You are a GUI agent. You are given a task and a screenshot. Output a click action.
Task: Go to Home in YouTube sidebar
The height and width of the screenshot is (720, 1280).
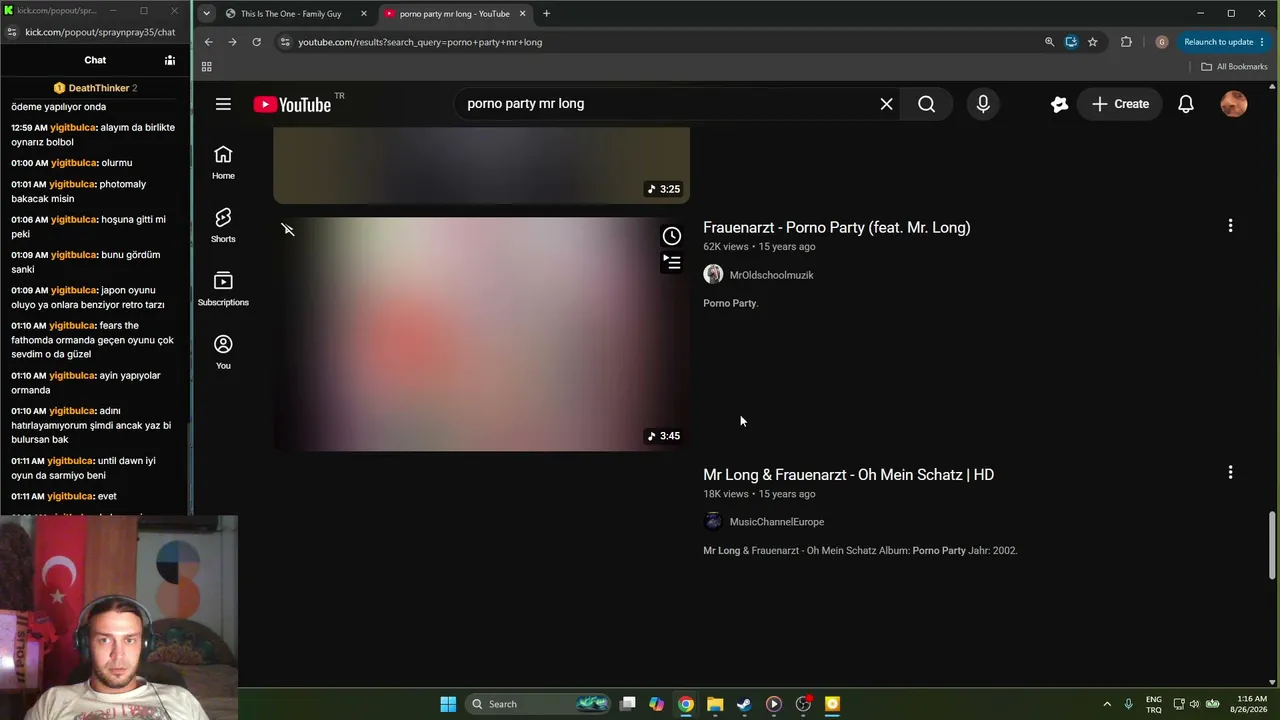point(223,162)
